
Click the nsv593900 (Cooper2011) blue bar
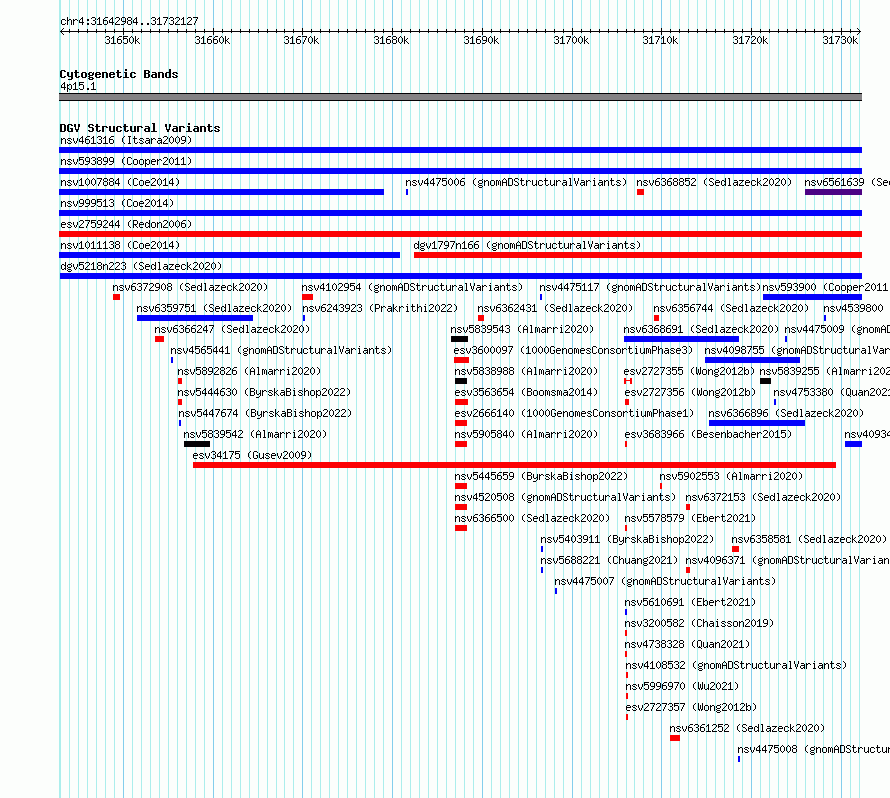(812, 297)
